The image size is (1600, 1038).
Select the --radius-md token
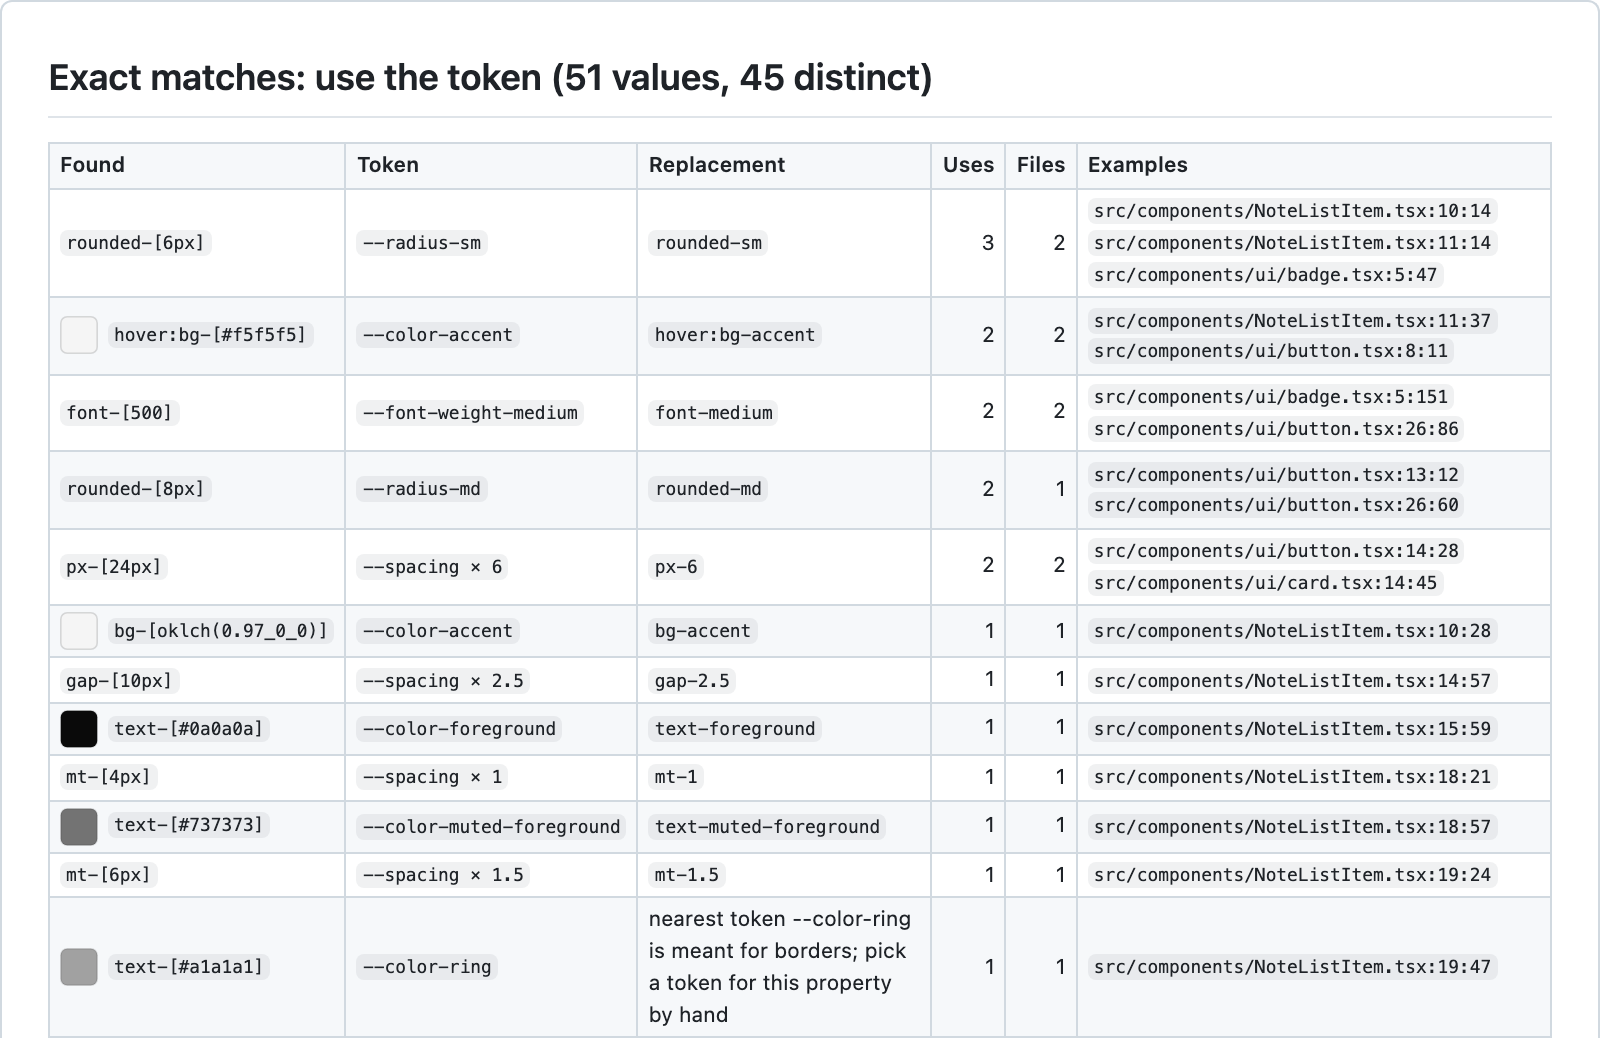[422, 489]
